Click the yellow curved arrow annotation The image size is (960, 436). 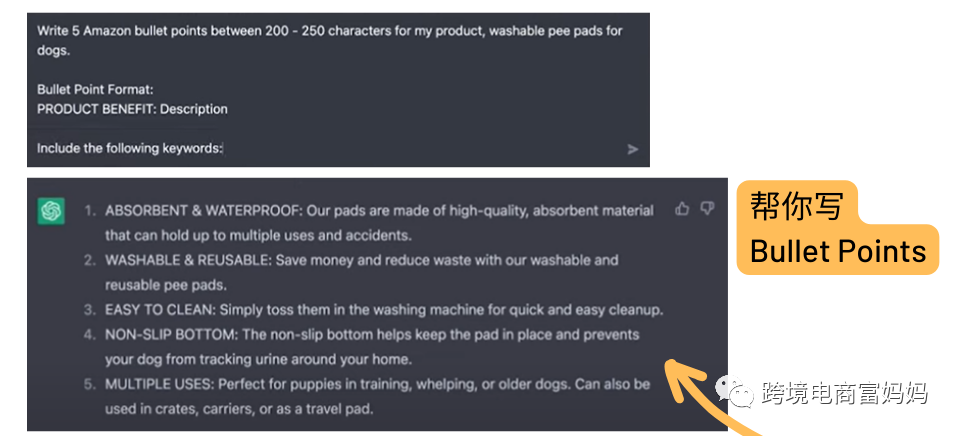[x=705, y=393]
